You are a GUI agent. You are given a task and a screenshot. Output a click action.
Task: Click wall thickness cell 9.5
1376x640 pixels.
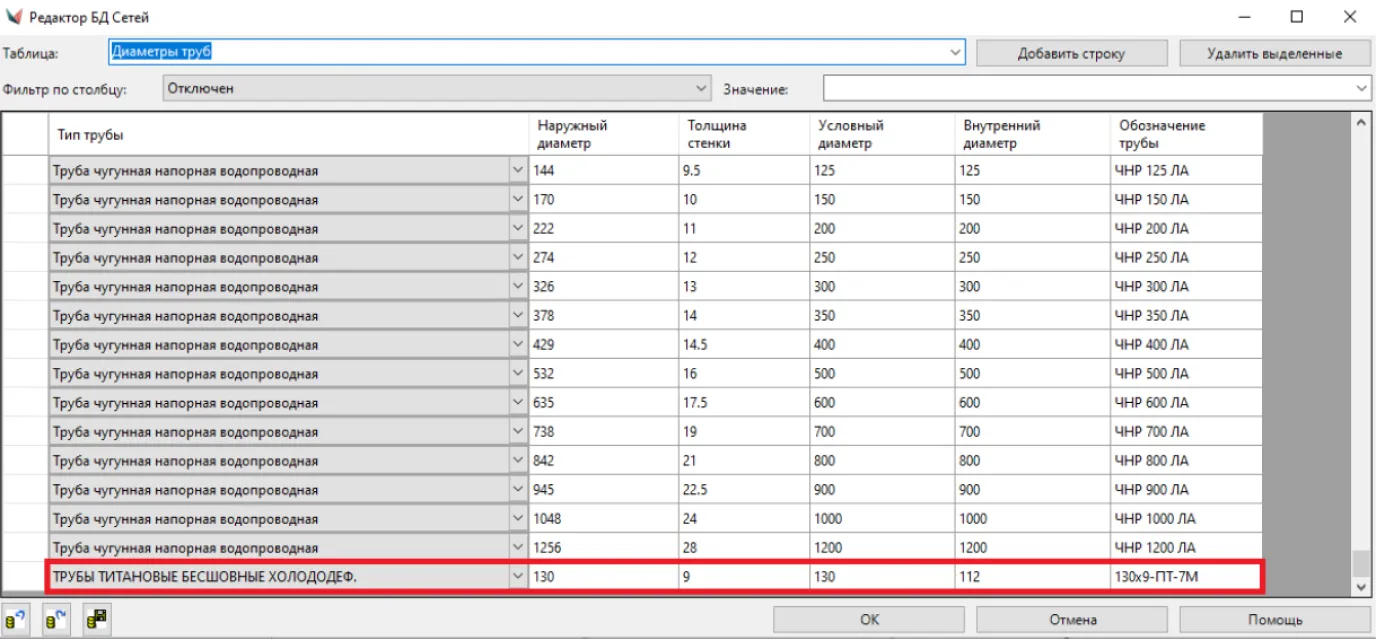[744, 170]
